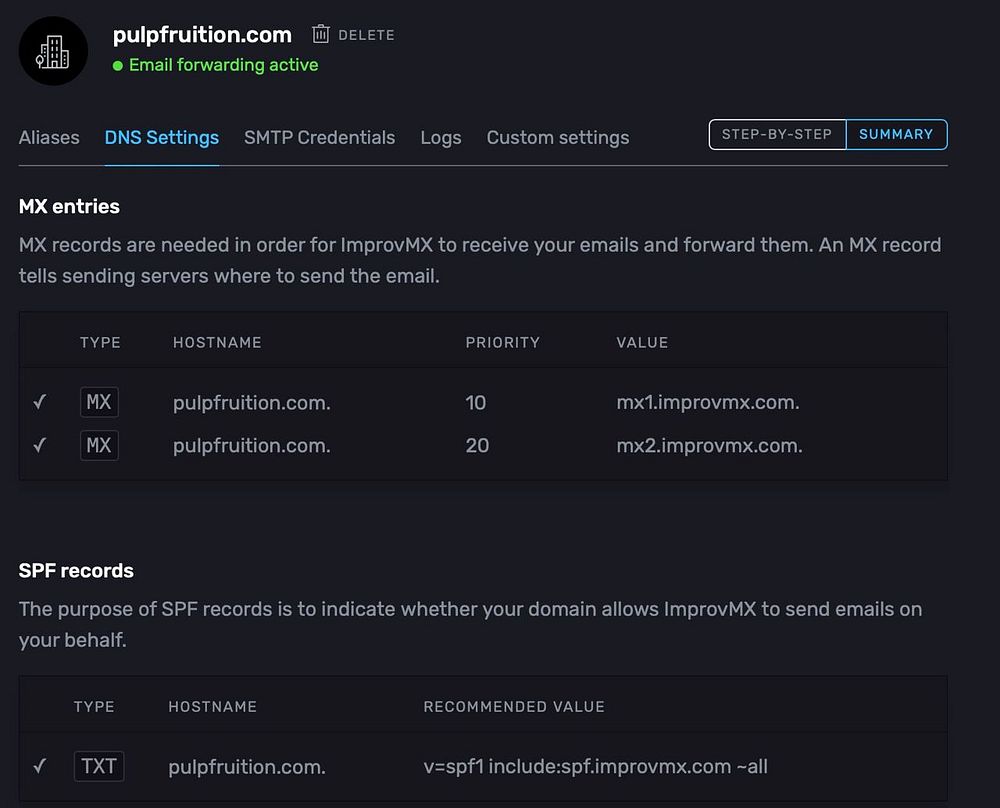Select the DNS Settings tab

pyautogui.click(x=162, y=138)
